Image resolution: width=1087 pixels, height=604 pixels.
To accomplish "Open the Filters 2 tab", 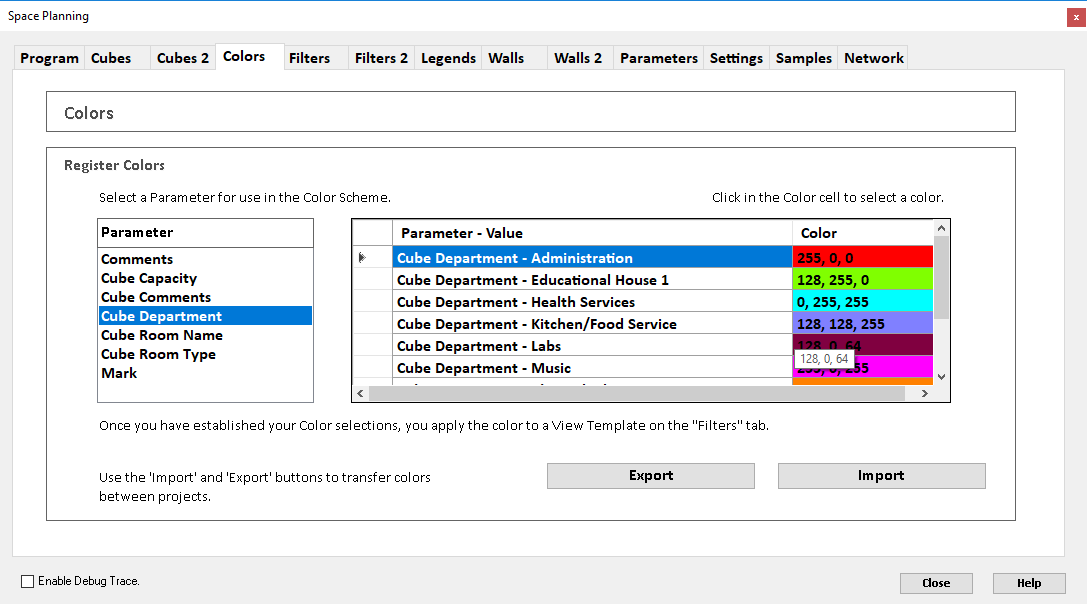I will point(381,58).
